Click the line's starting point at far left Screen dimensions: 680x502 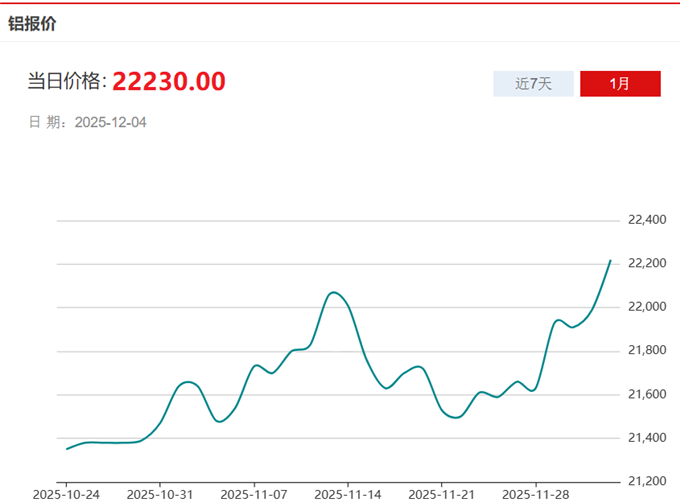pos(67,449)
